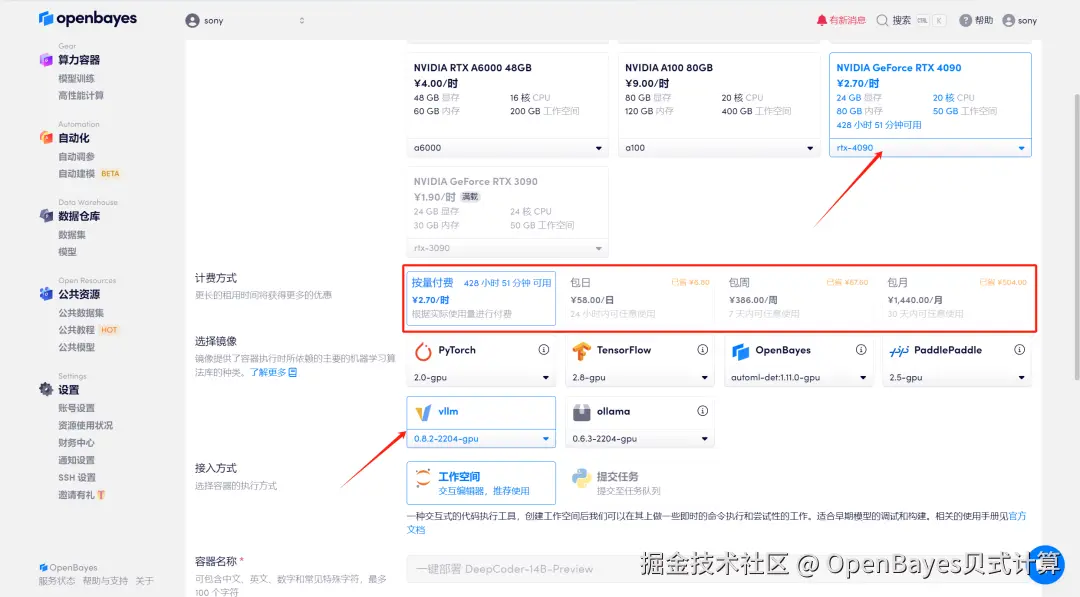
Task: Go to 模型训练 in sidebar
Action: click(76, 78)
